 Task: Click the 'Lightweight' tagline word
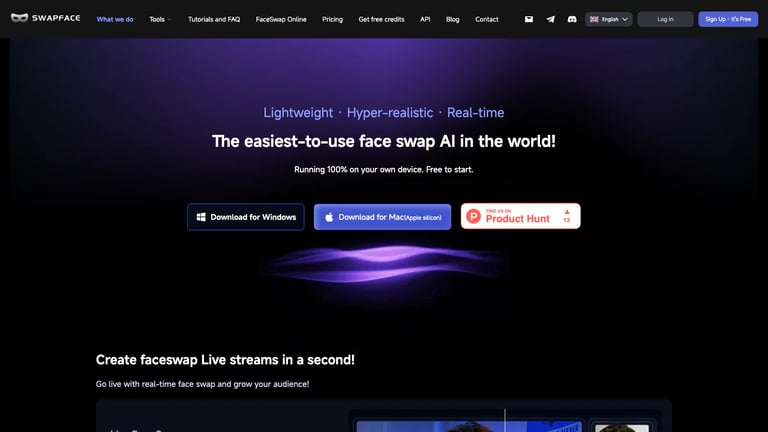[298, 113]
